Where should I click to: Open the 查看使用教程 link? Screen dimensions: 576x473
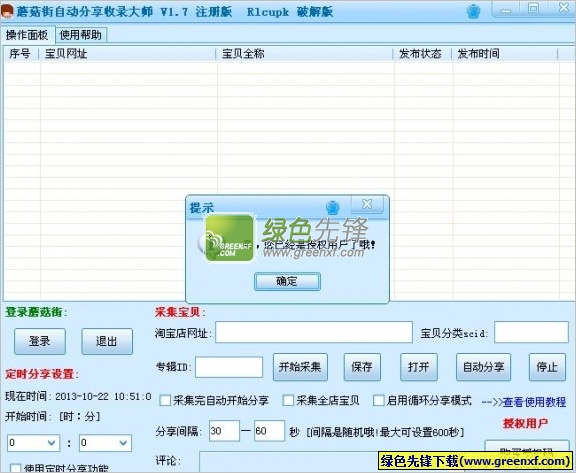point(534,402)
